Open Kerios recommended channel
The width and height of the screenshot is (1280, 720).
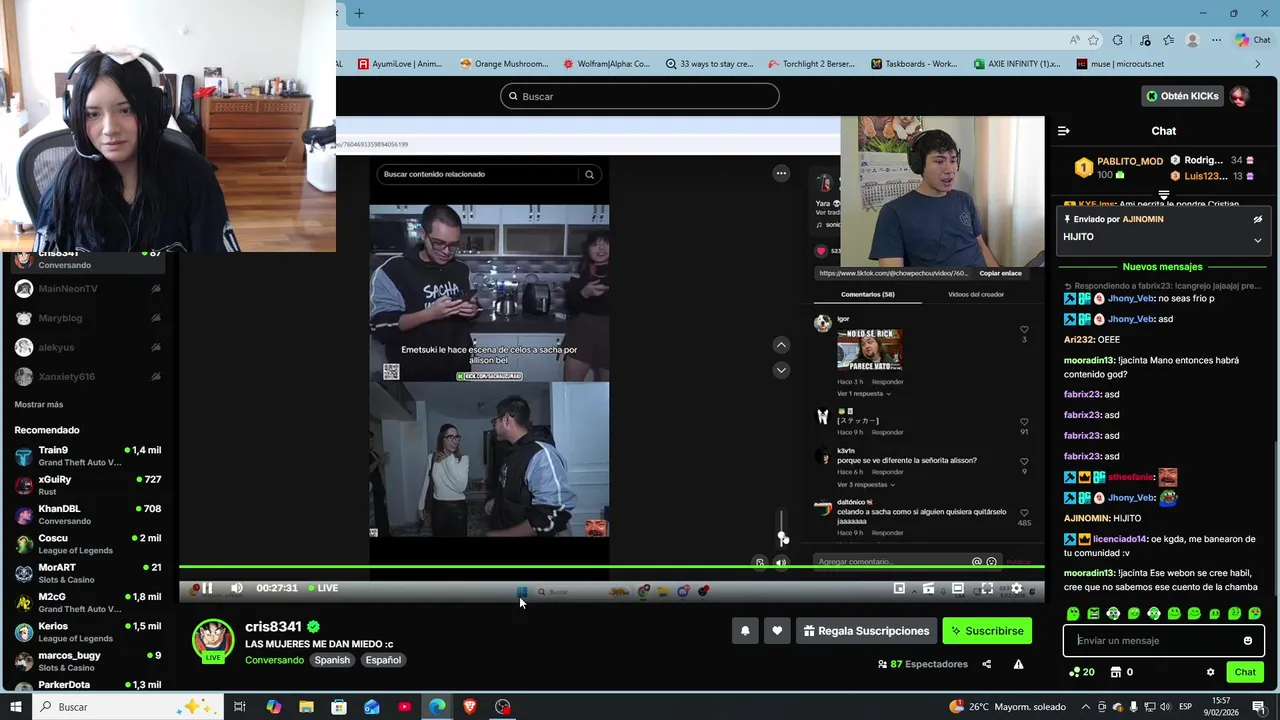pos(89,632)
